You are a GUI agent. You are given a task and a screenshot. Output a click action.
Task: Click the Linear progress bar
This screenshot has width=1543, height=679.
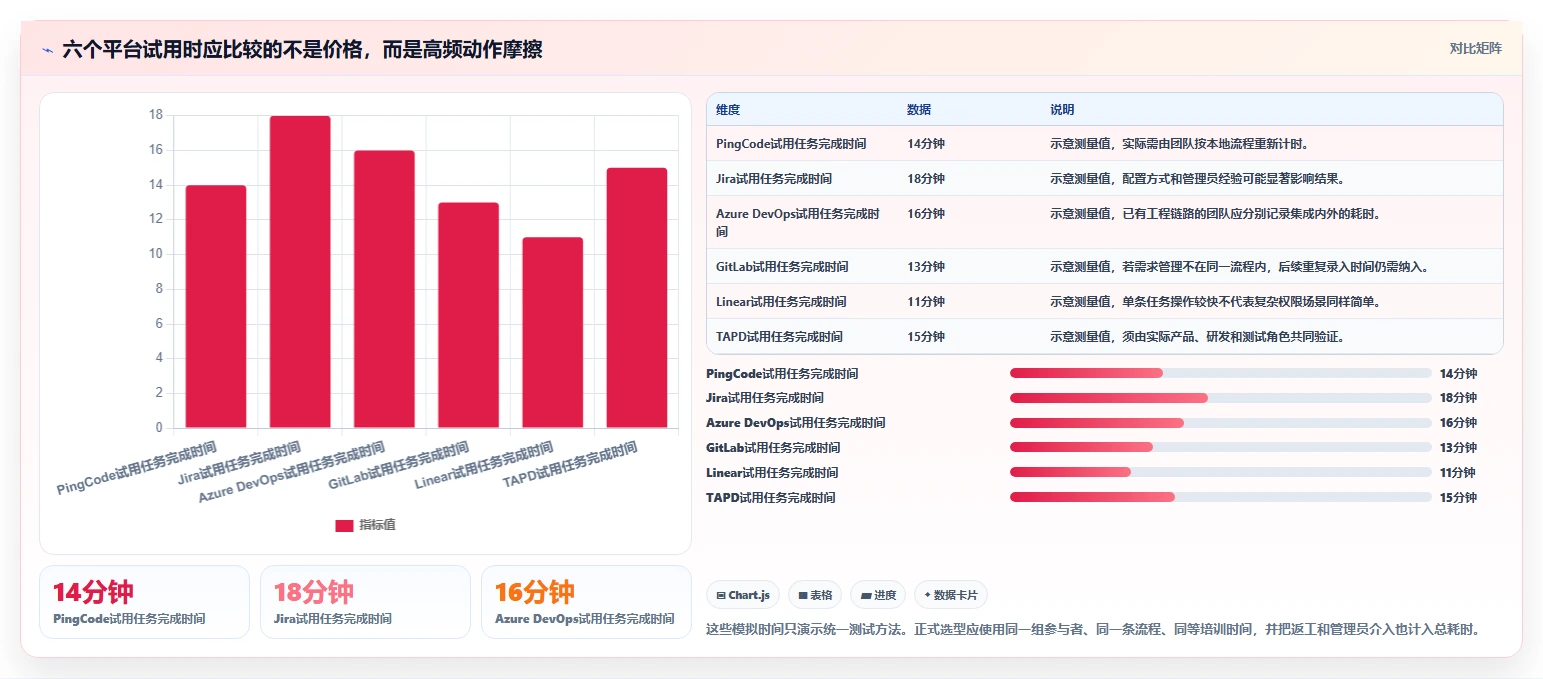[1221, 472]
